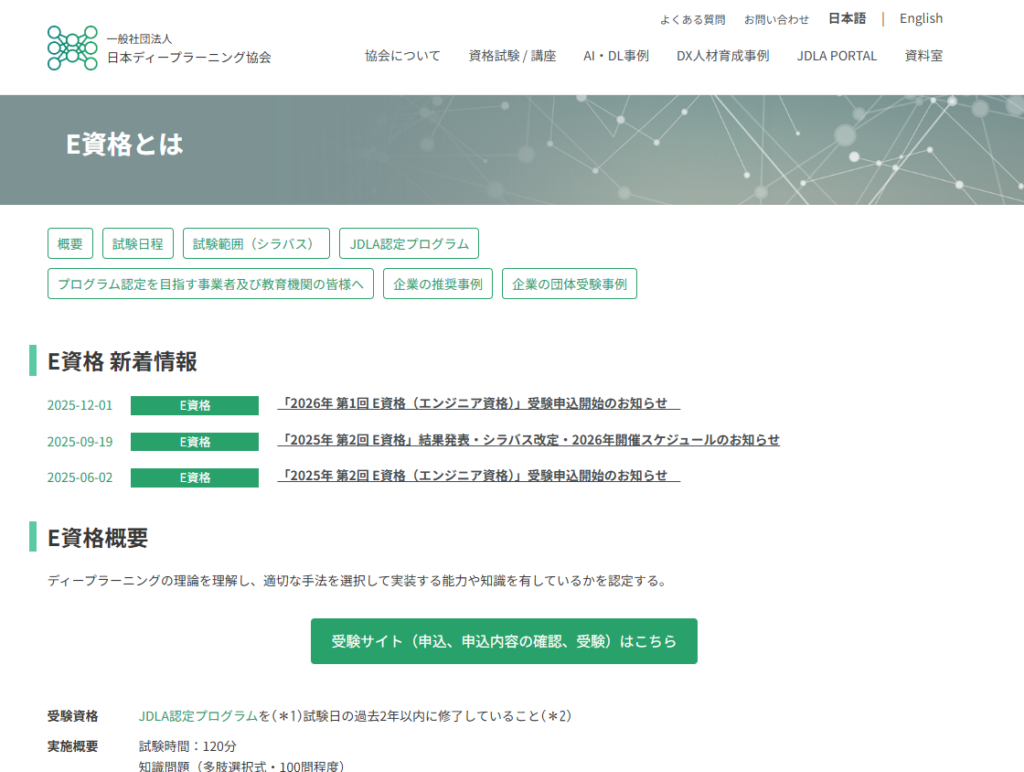Image resolution: width=1024 pixels, height=772 pixels.
Task: Switch language to English
Action: coord(920,18)
